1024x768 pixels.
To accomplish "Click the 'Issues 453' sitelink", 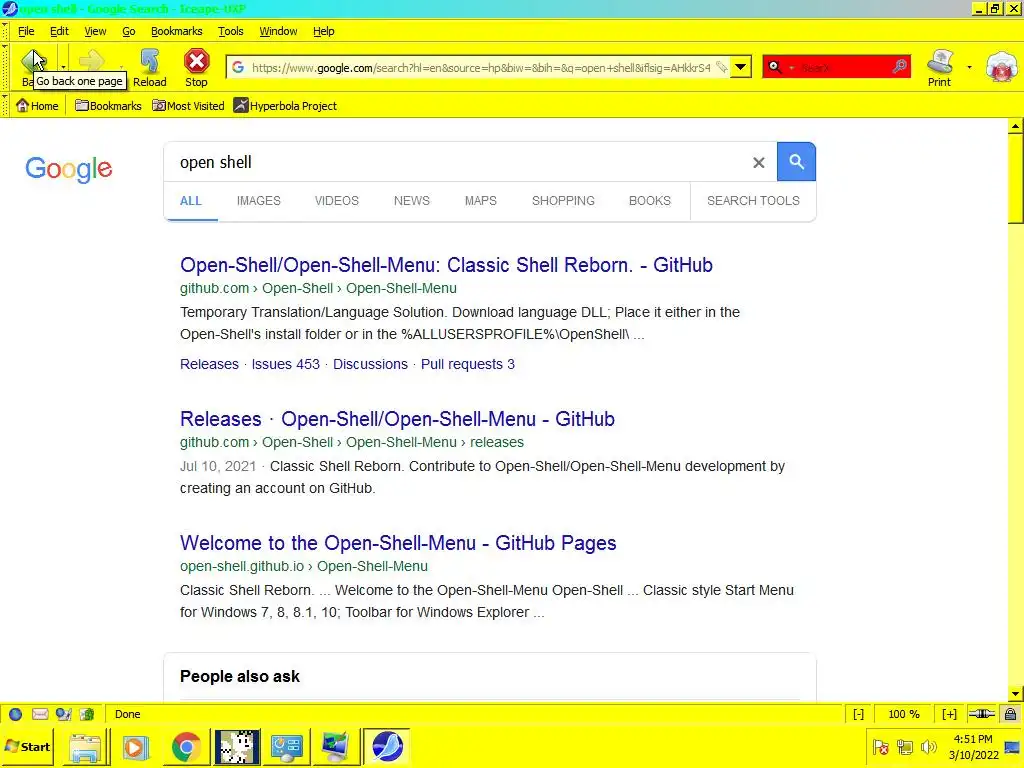I will click(285, 364).
